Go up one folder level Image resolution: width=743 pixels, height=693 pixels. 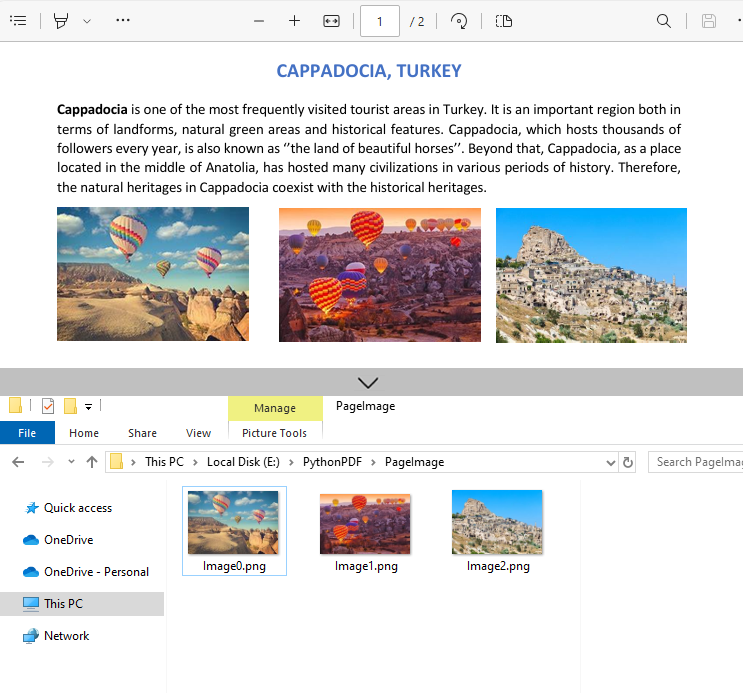(x=92, y=462)
